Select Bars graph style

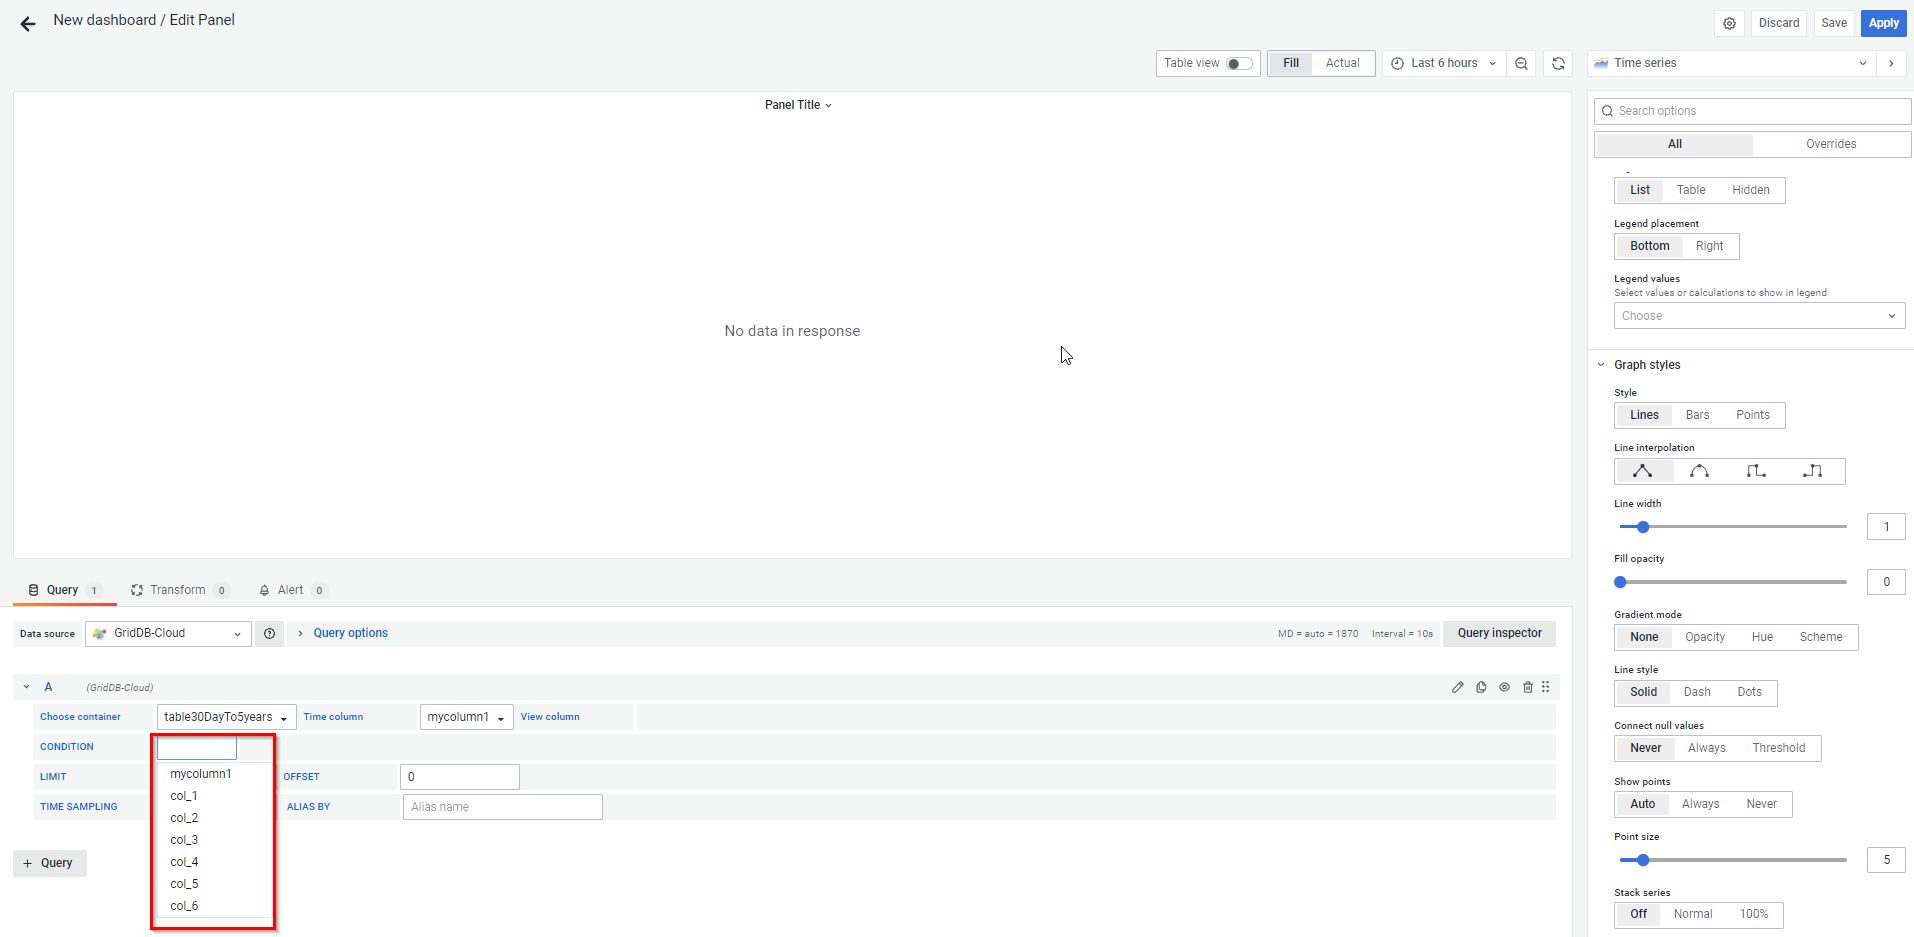(x=1697, y=415)
